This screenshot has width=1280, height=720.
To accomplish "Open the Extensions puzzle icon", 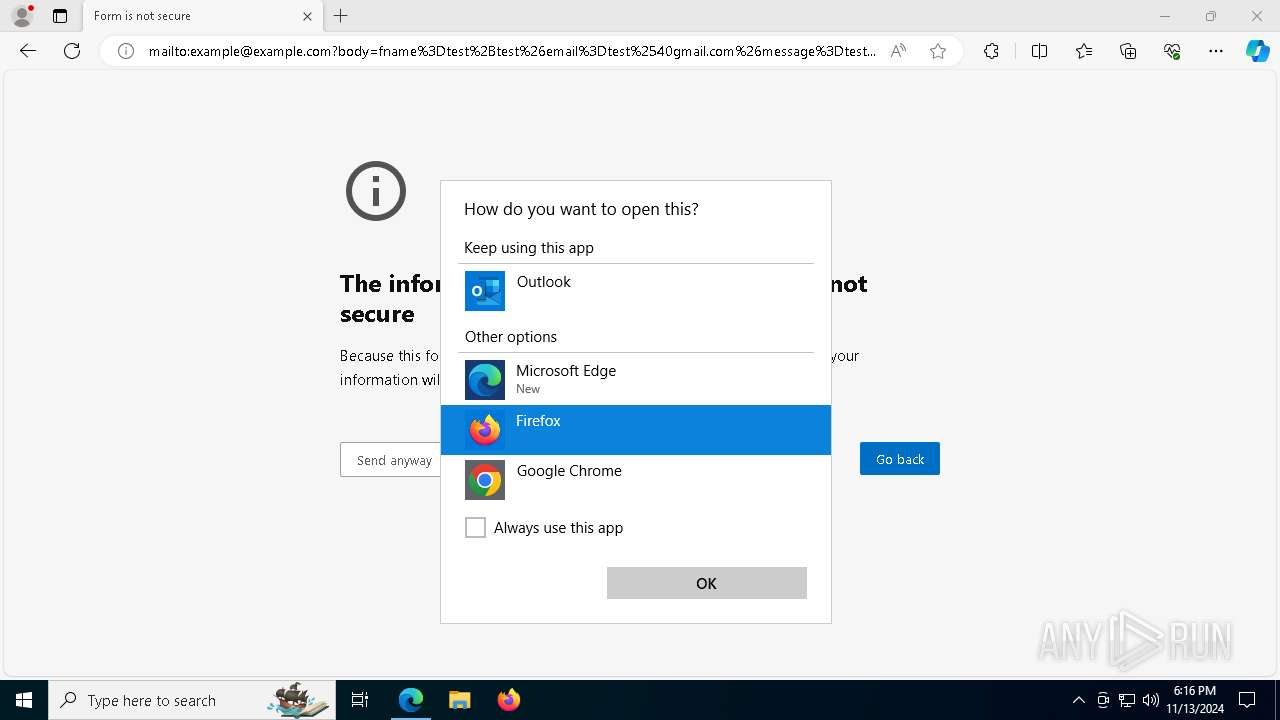I will tap(991, 51).
